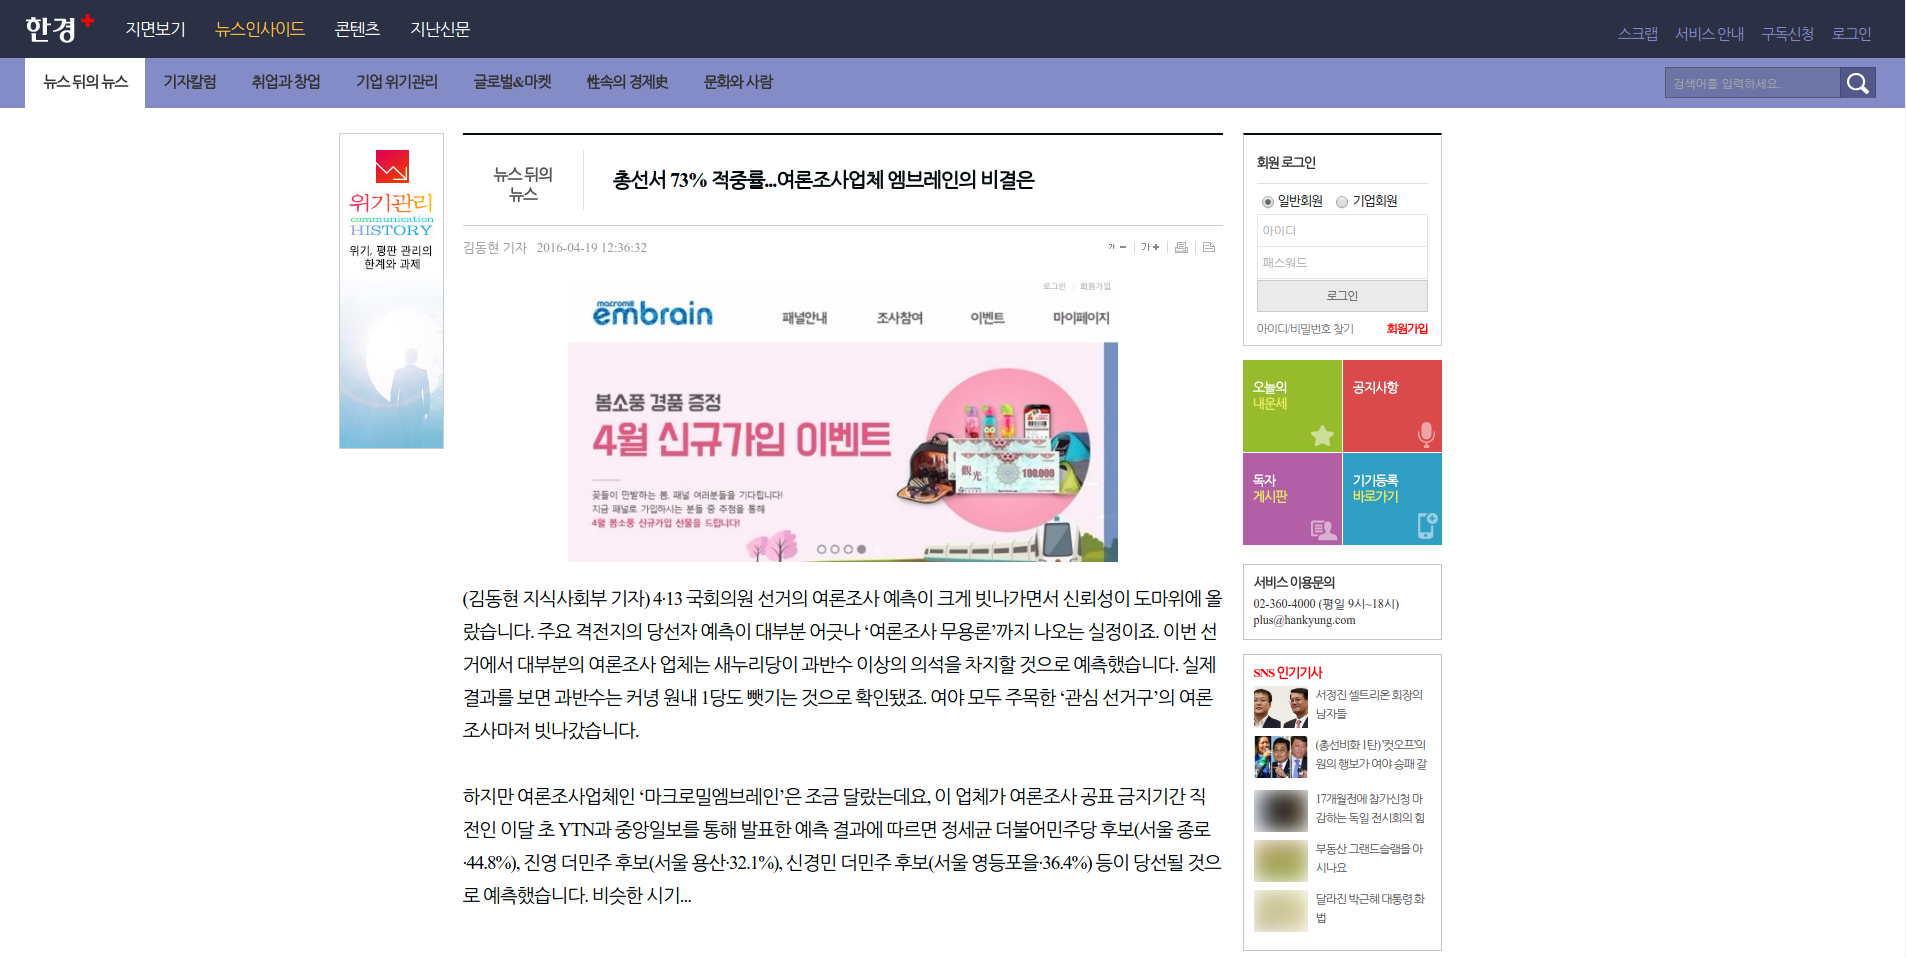Viewport: 1906px width, 958px height.
Task: Click the 아이디 input field
Action: pyautogui.click(x=1342, y=231)
